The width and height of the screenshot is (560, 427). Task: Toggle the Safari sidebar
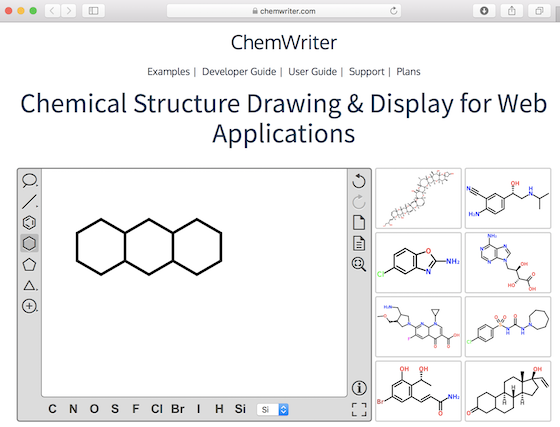click(x=94, y=11)
